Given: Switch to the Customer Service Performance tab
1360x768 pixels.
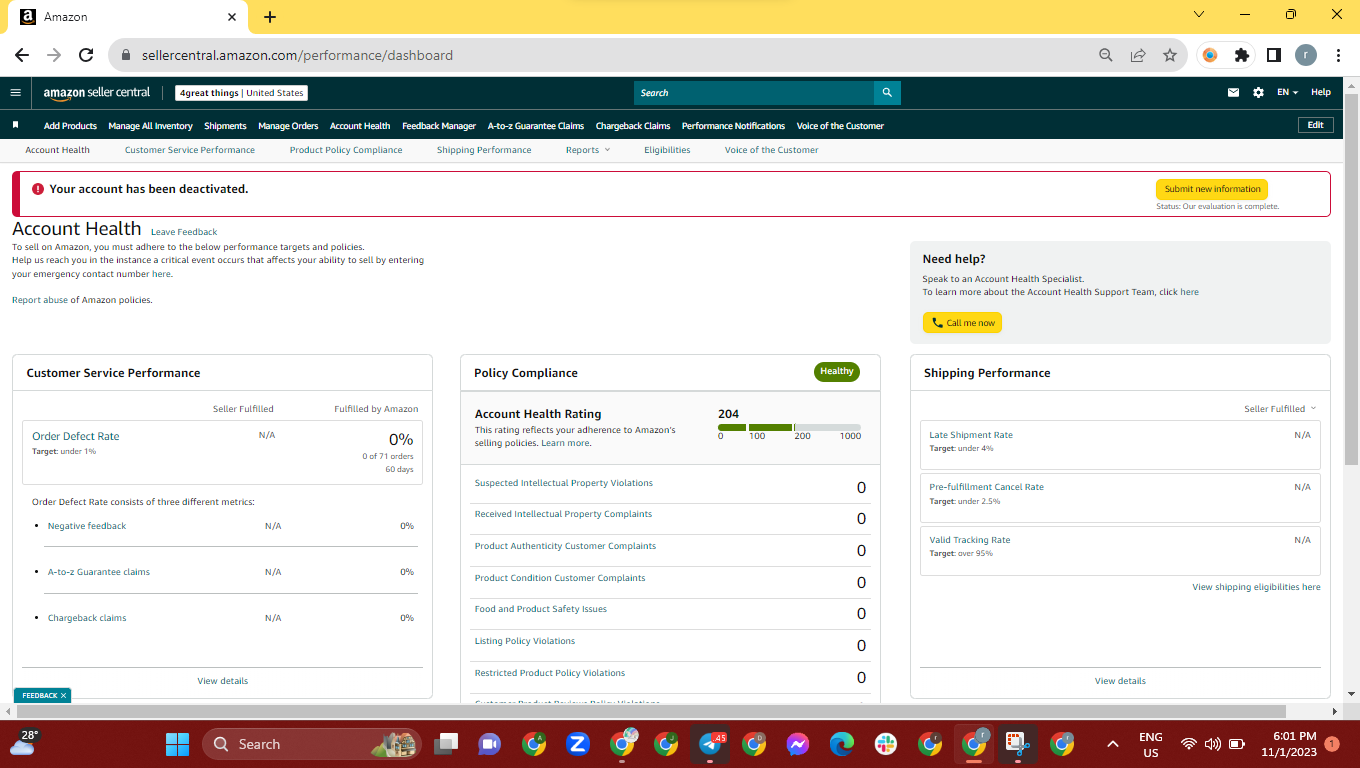Looking at the screenshot, I should (x=190, y=150).
